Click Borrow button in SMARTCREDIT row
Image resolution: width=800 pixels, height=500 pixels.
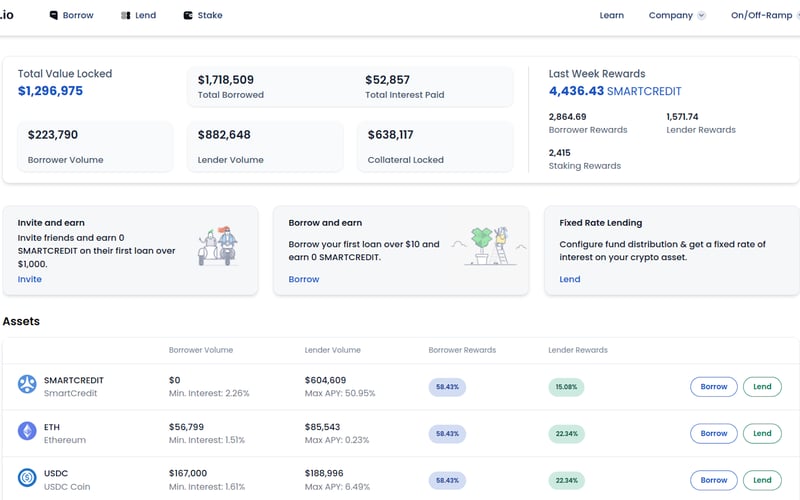click(714, 387)
